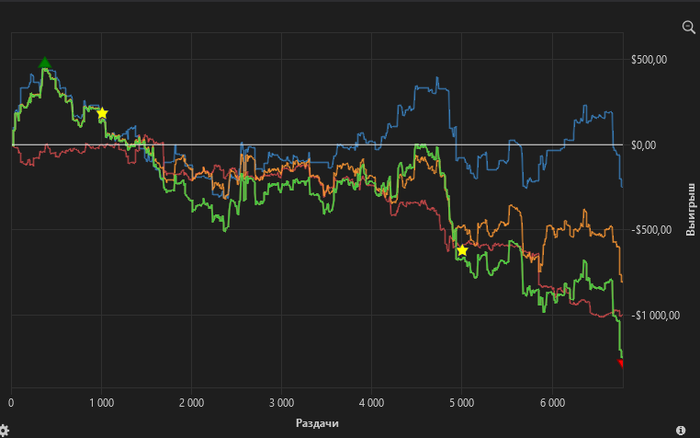Click the -$500,00 axis label
The width and height of the screenshot is (700, 438).
[651, 230]
